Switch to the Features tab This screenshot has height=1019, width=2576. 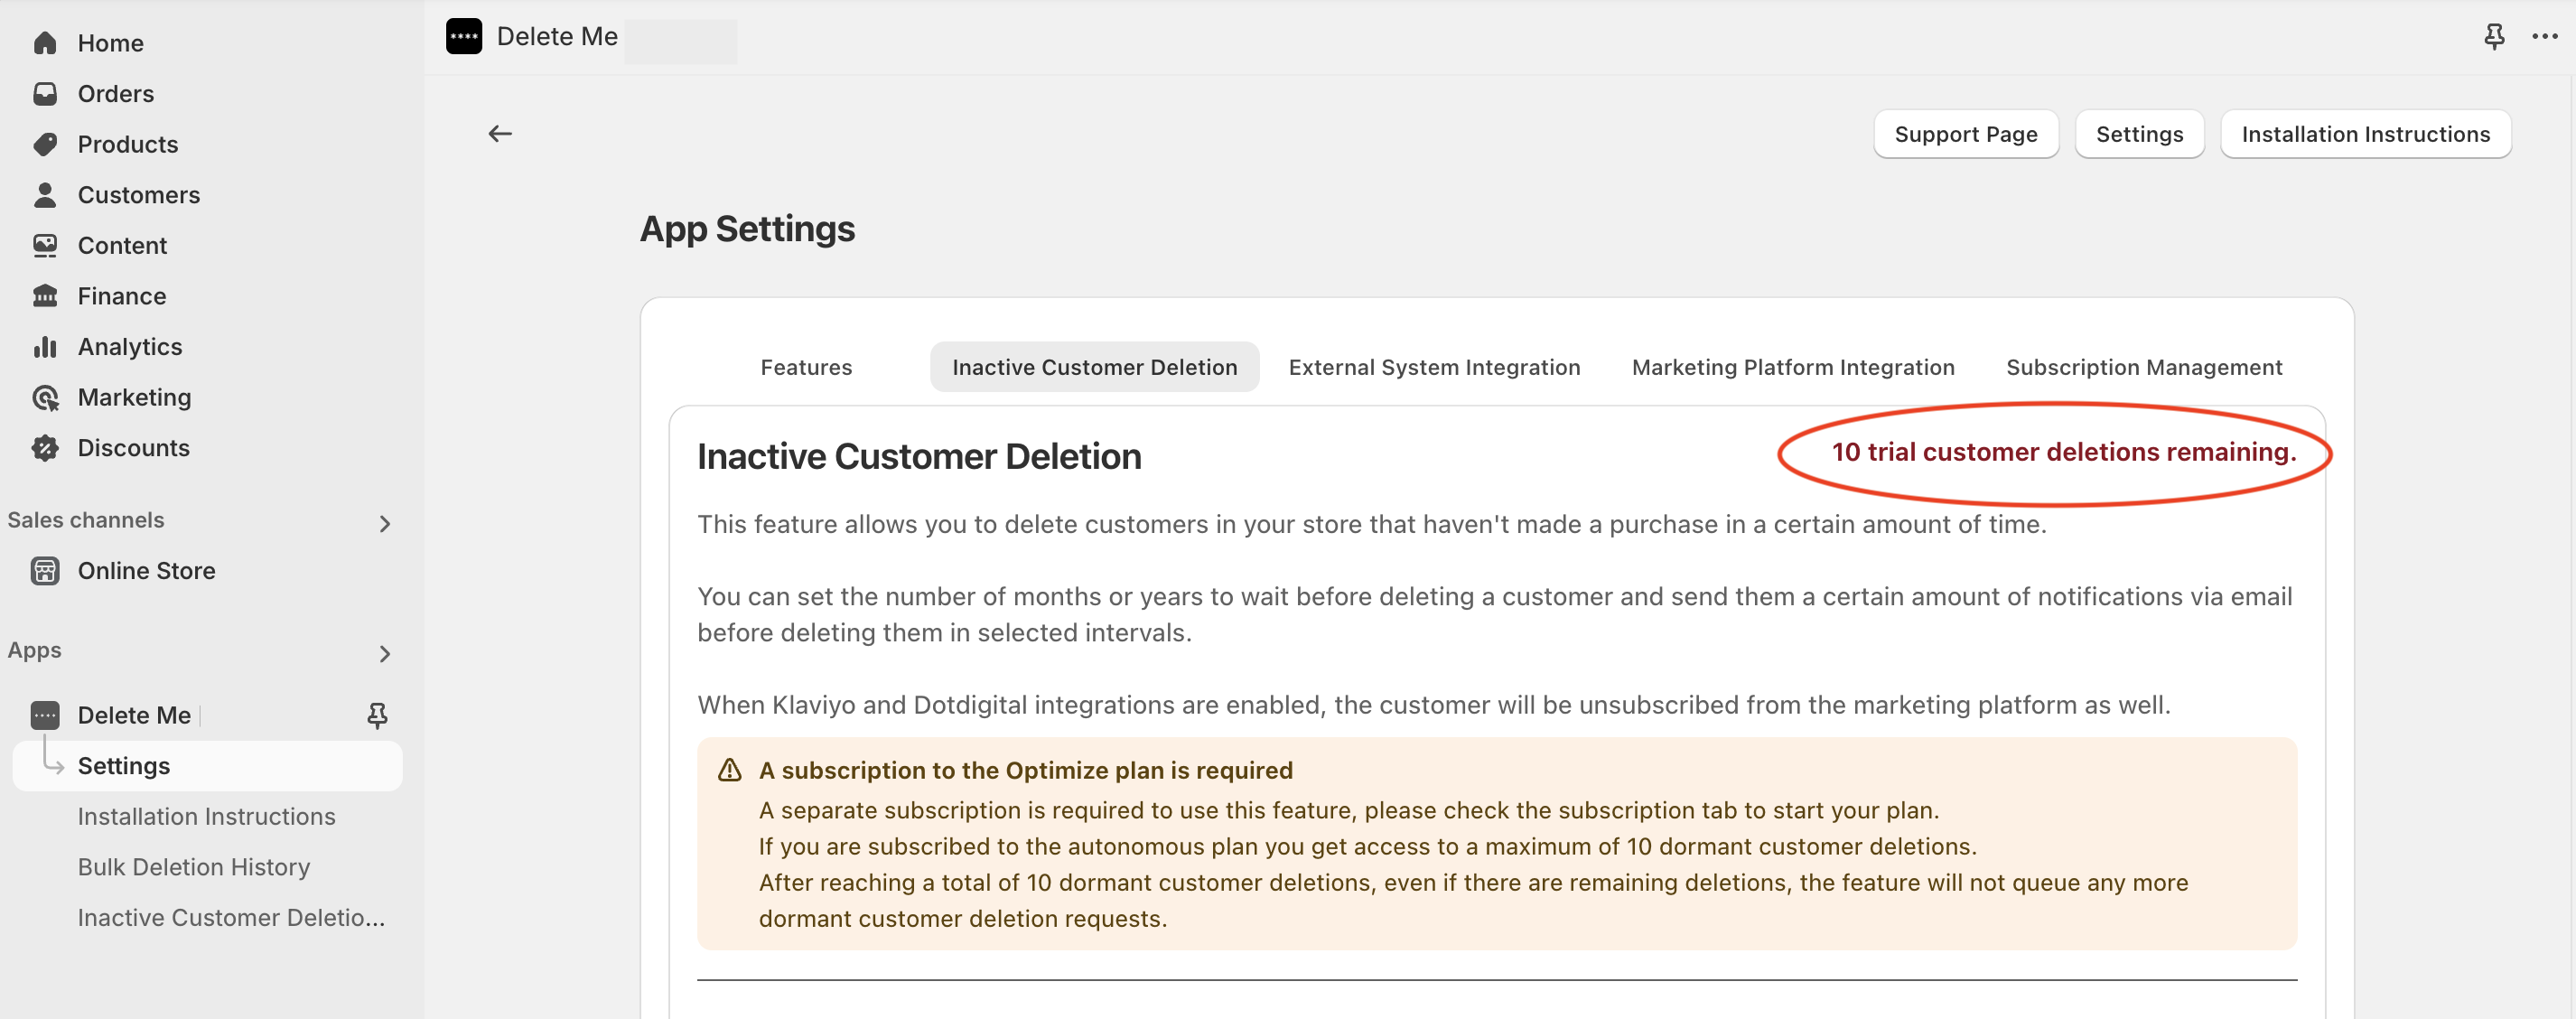point(806,367)
